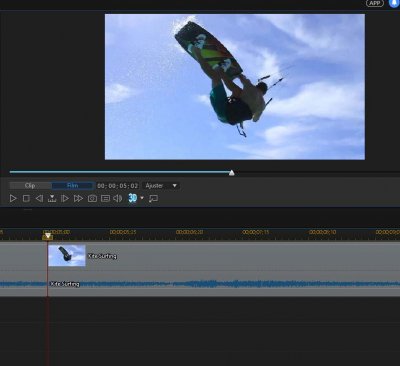Step back to the previous frame
This screenshot has height=366, width=400.
coord(39,199)
